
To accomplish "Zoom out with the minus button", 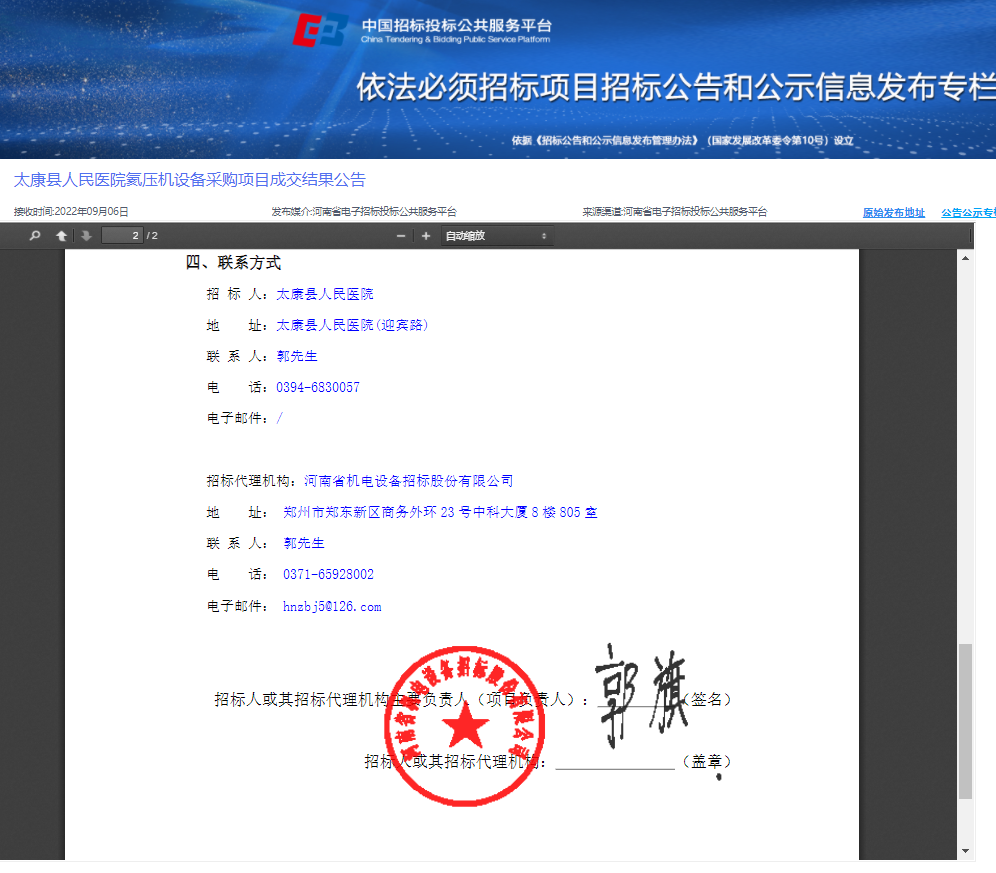I will pyautogui.click(x=401, y=236).
